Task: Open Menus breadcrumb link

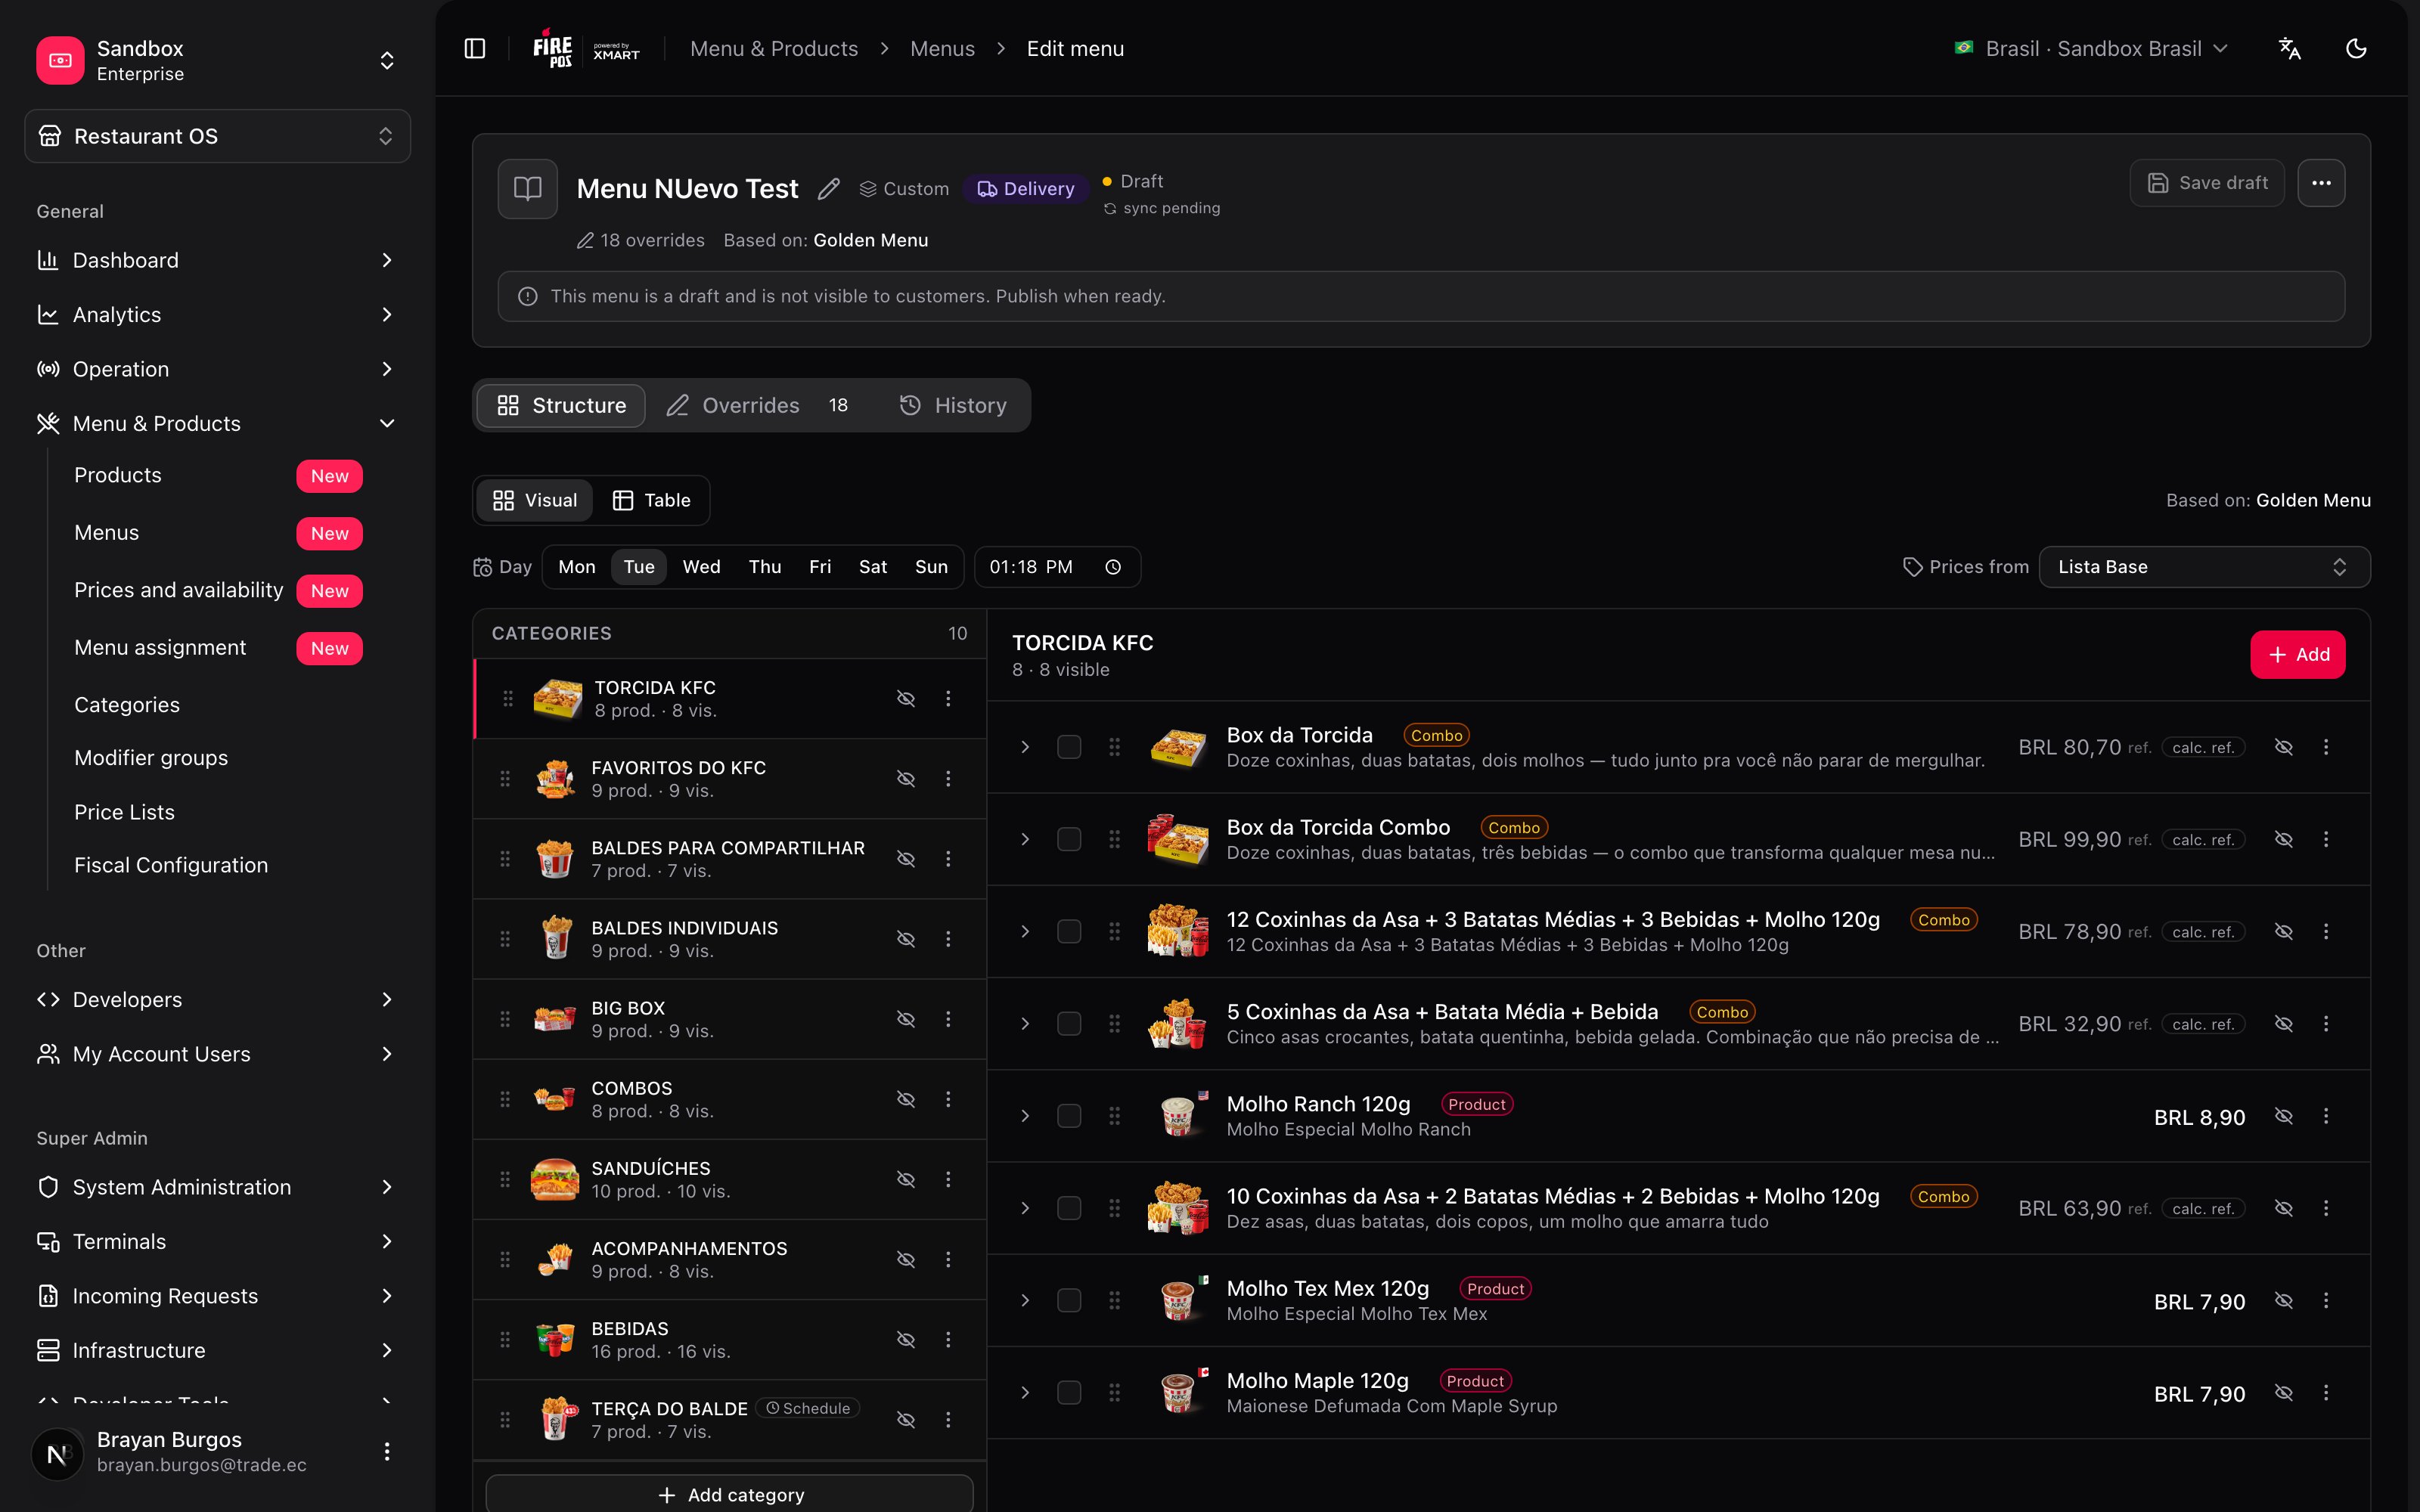Action: click(942, 48)
